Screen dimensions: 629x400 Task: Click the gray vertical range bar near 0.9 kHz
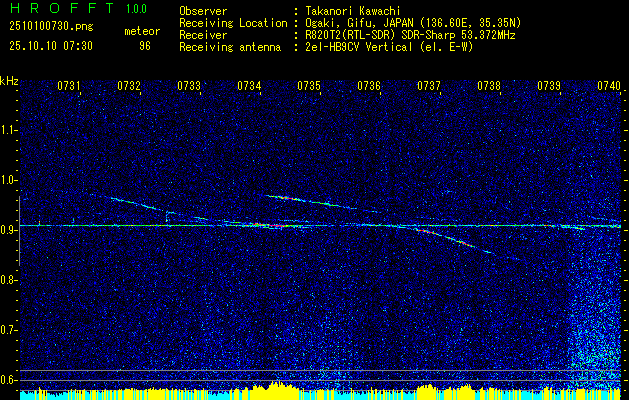tap(19, 231)
